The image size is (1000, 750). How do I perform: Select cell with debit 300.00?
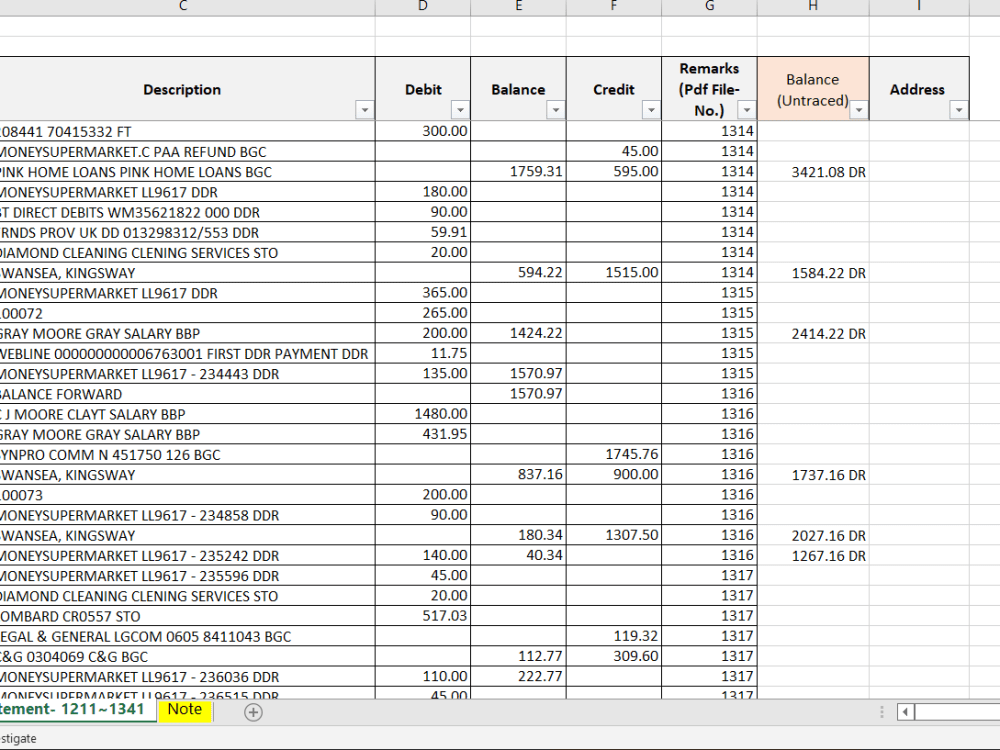point(423,131)
